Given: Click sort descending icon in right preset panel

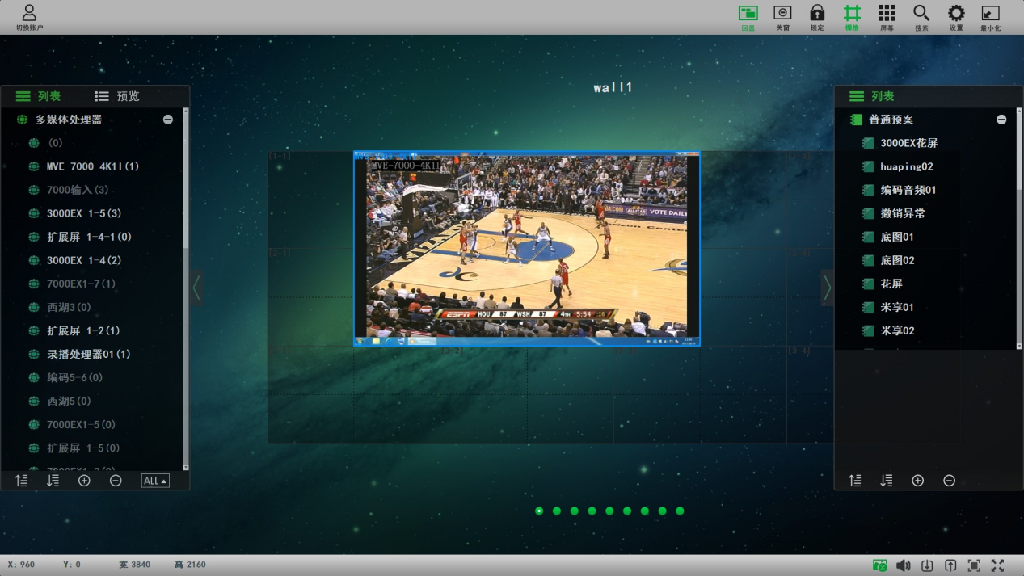Looking at the screenshot, I should 886,481.
